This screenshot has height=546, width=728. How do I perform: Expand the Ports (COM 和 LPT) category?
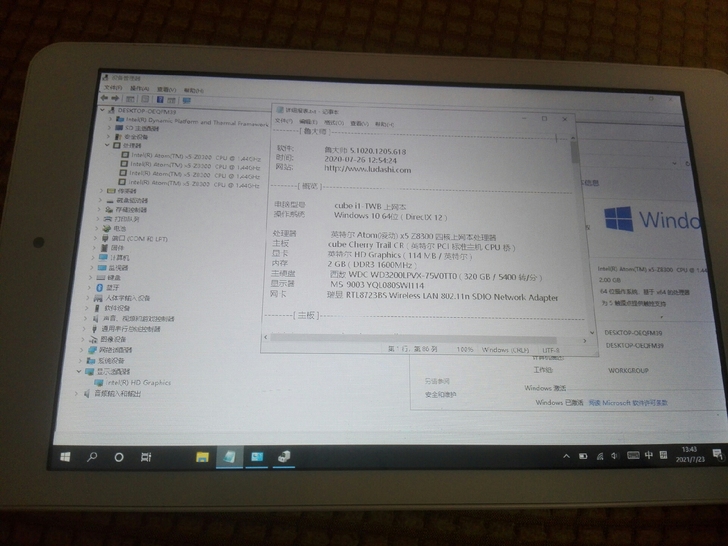pos(96,238)
